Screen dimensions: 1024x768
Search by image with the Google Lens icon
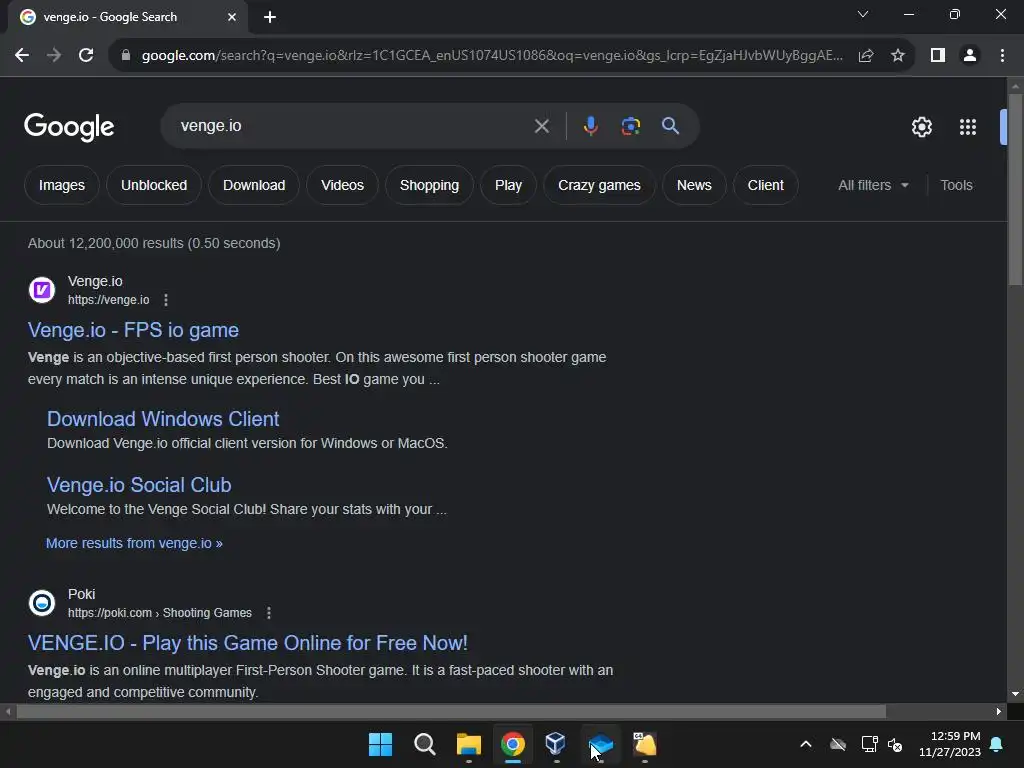pos(631,125)
